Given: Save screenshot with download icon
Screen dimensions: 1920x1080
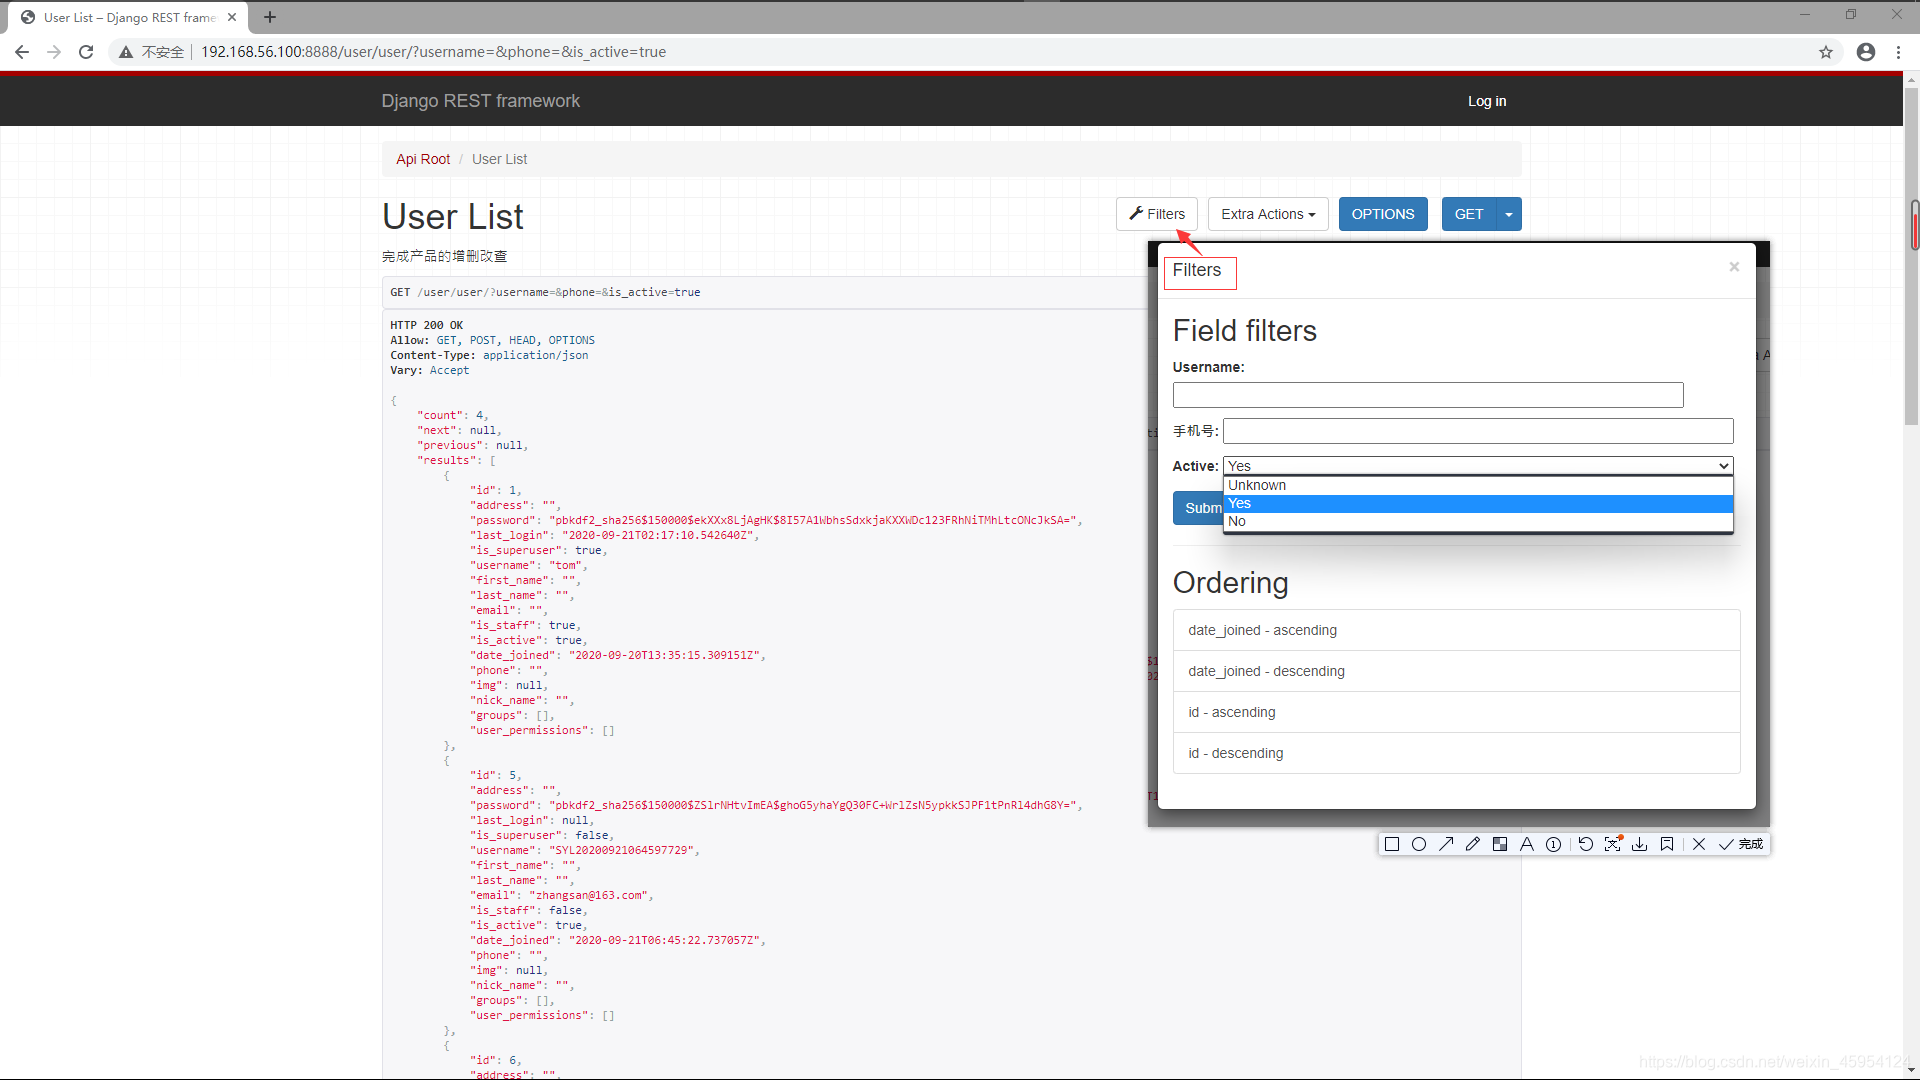Looking at the screenshot, I should click(1640, 844).
